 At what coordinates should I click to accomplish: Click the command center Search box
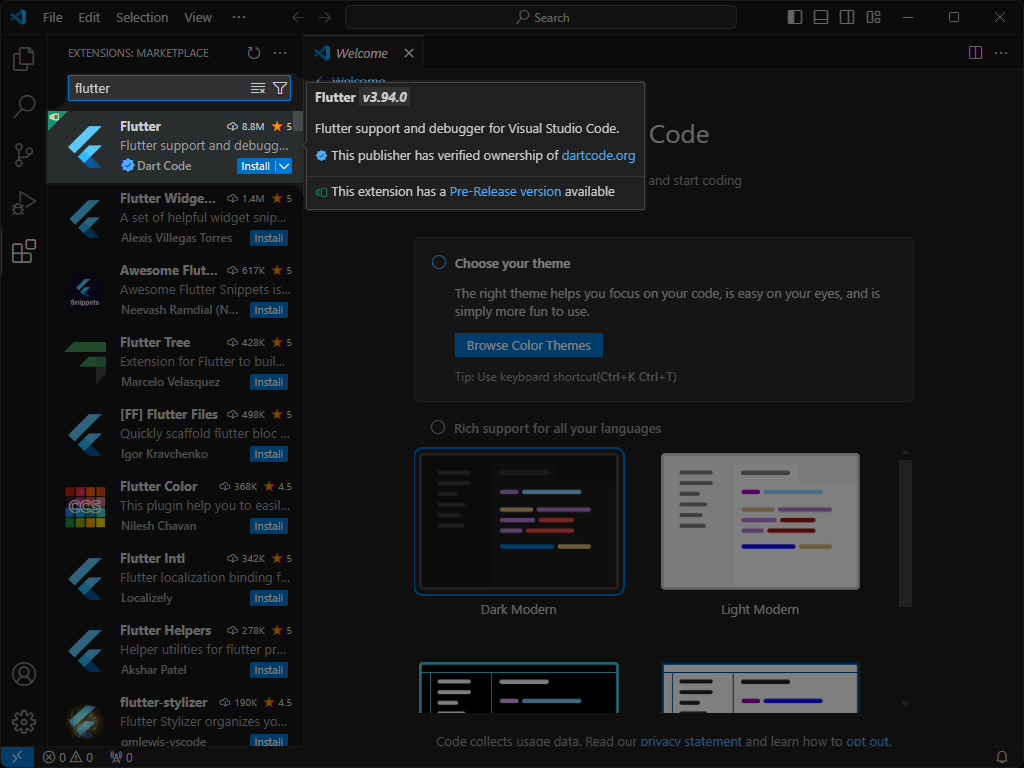tap(541, 18)
